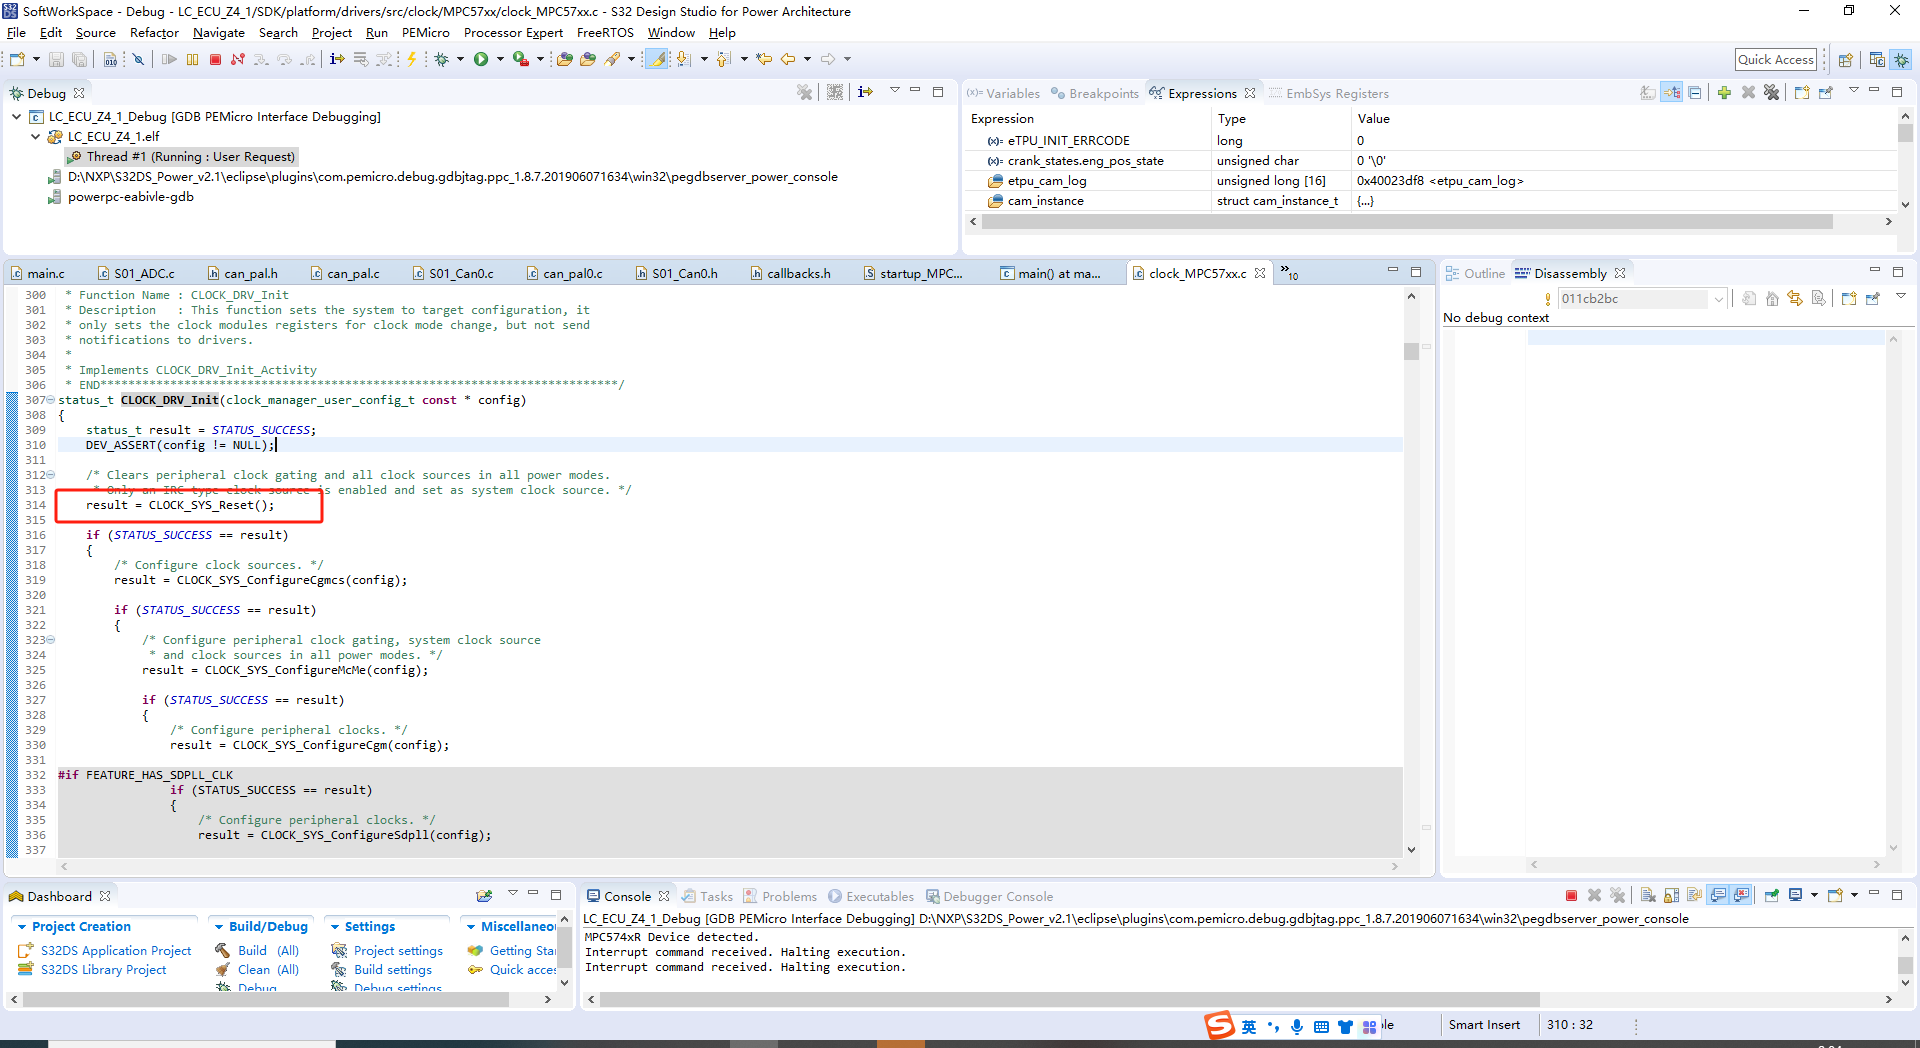
Task: Click the S32DS Application Project link
Action: [115, 951]
